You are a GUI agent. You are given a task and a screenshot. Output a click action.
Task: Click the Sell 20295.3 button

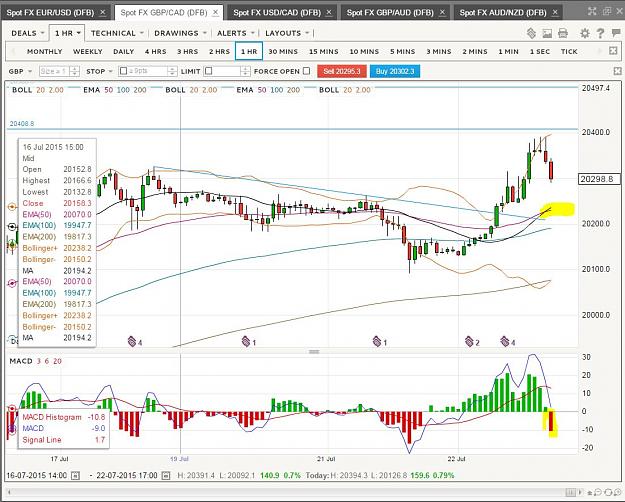click(x=342, y=71)
